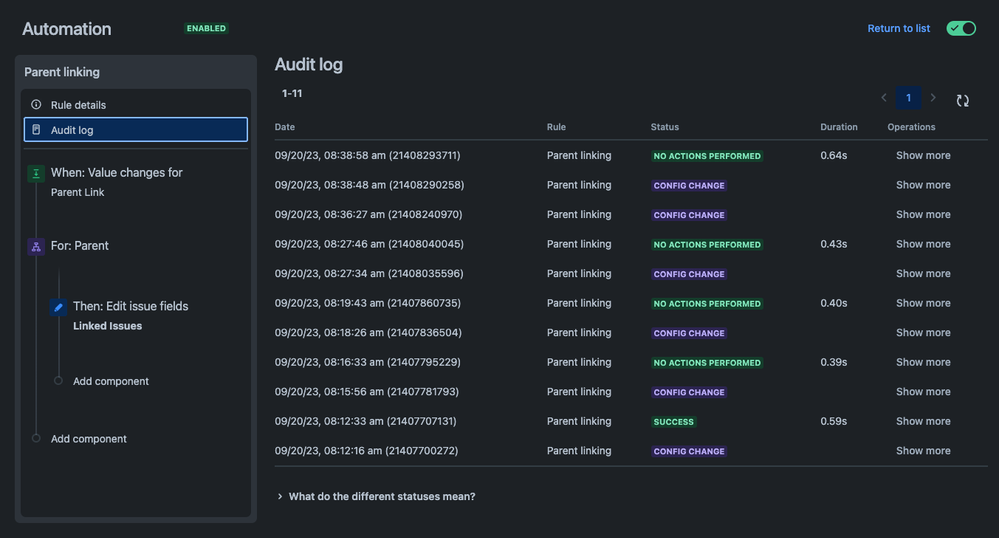Click the Return to list link
The width and height of the screenshot is (999, 538).
click(898, 28)
